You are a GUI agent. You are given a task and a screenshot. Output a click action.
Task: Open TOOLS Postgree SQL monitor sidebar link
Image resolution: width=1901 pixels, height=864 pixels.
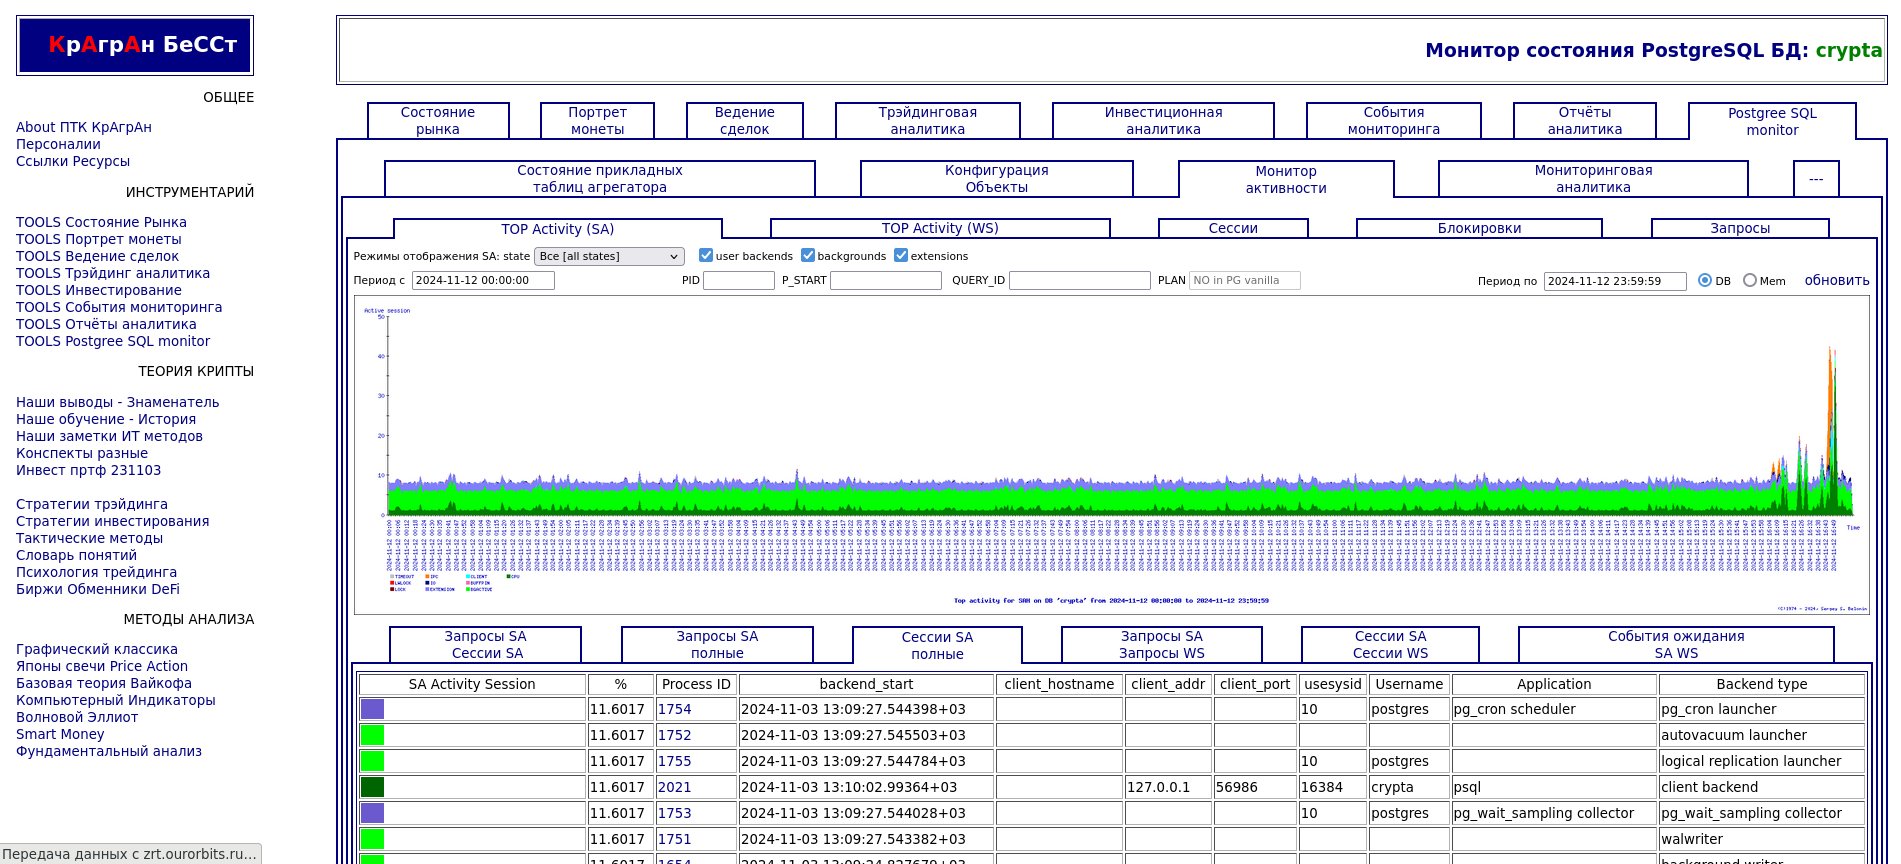[x=113, y=341]
